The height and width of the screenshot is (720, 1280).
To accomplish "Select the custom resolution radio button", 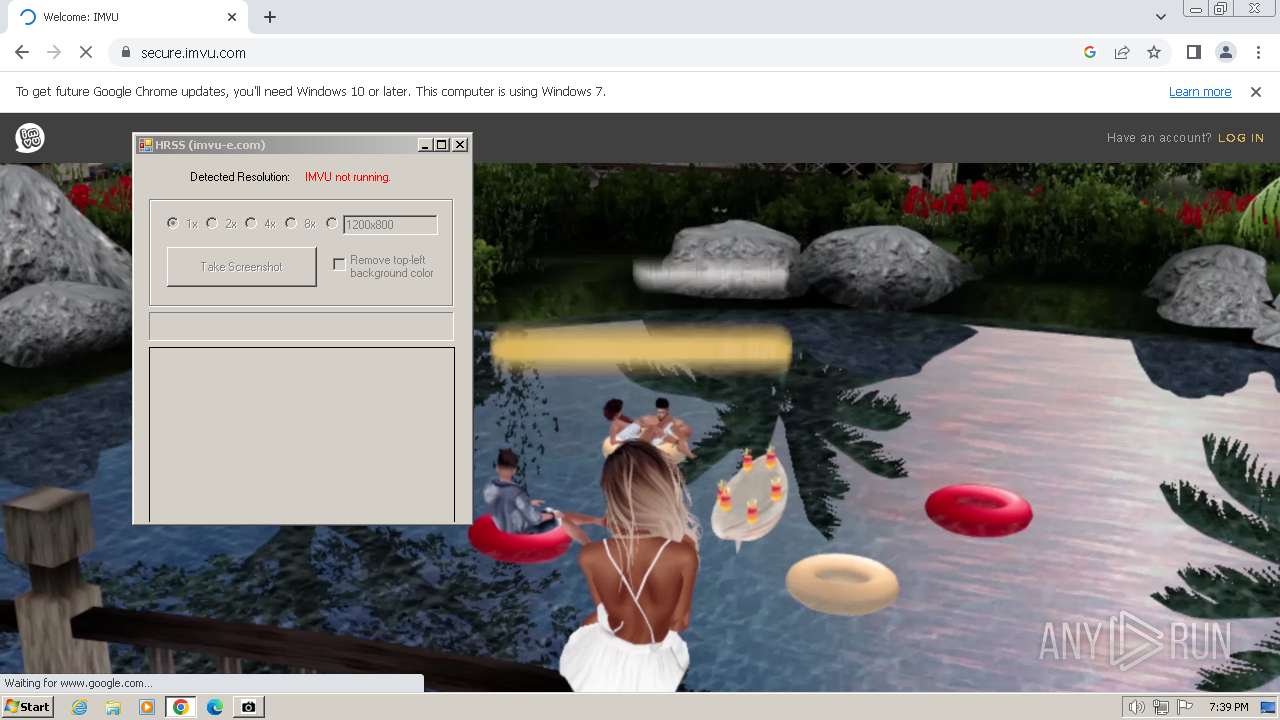I will click(x=331, y=224).
